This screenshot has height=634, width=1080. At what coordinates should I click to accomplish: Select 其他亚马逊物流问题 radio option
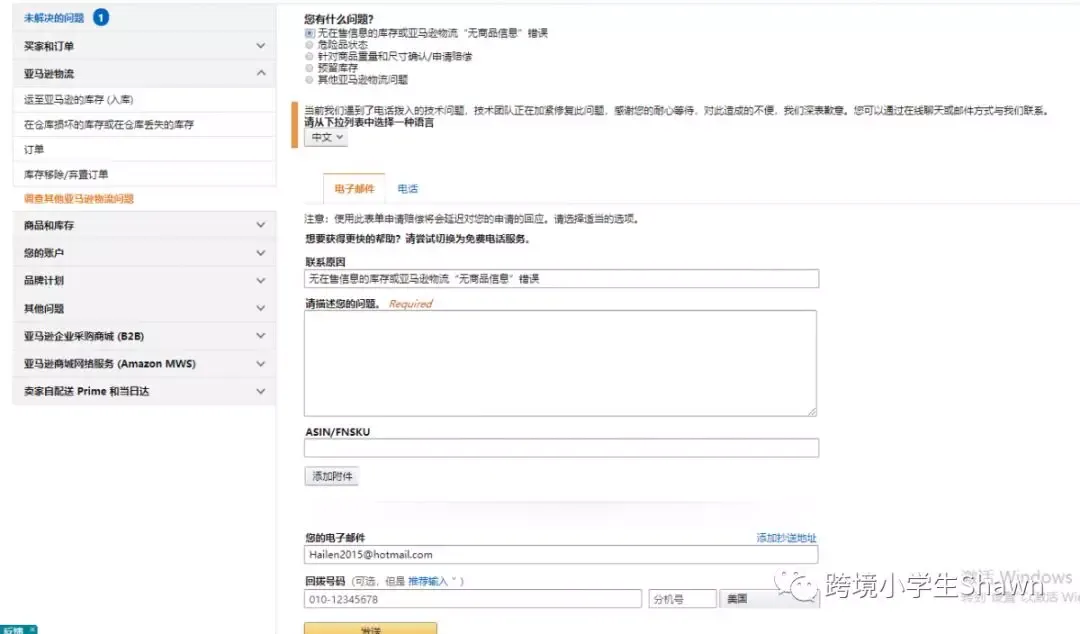pyautogui.click(x=309, y=80)
